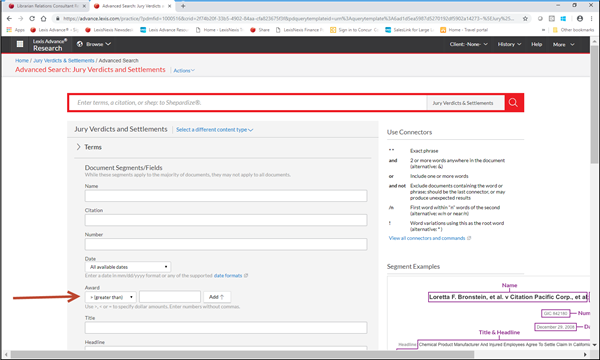This screenshot has height=360, width=600.
Task: Open the Lexis Advance Resources bookmark
Action: tap(164, 30)
